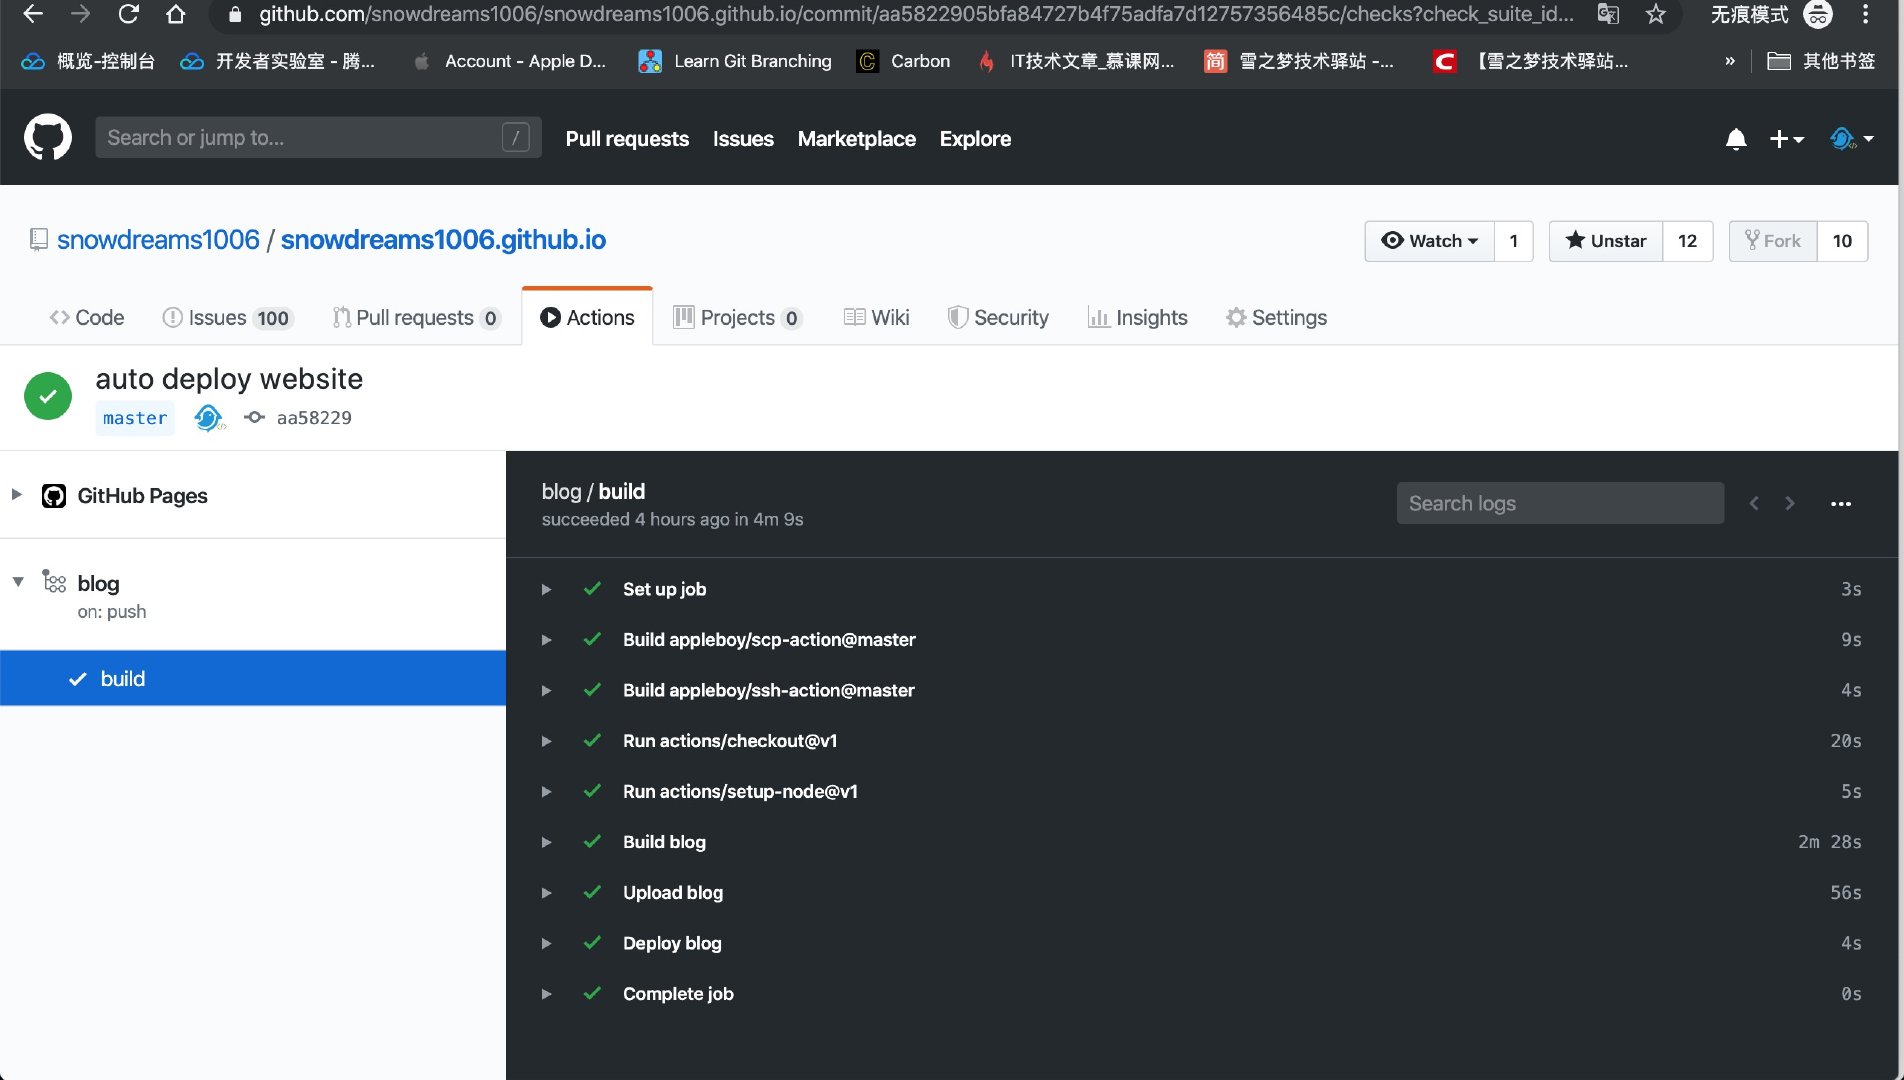The image size is (1904, 1080).
Task: Click the issue count badge showing 100
Action: point(271,318)
